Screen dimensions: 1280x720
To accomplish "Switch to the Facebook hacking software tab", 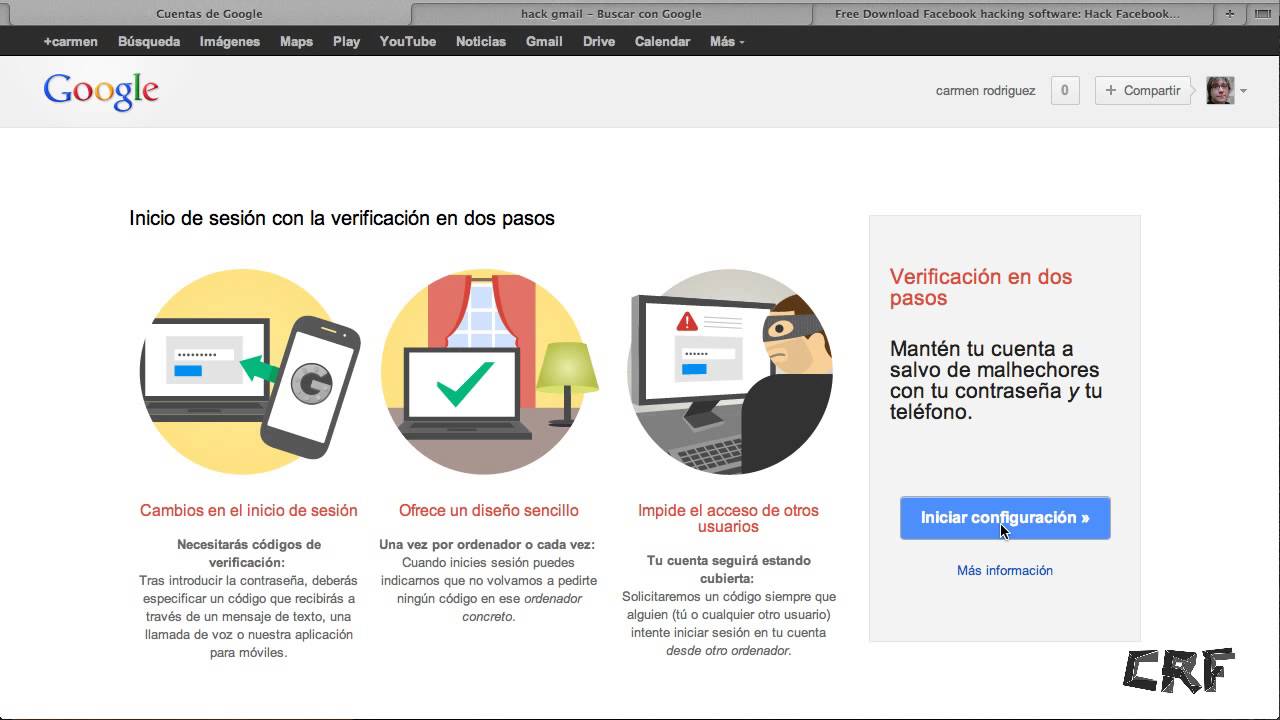I will point(1007,14).
